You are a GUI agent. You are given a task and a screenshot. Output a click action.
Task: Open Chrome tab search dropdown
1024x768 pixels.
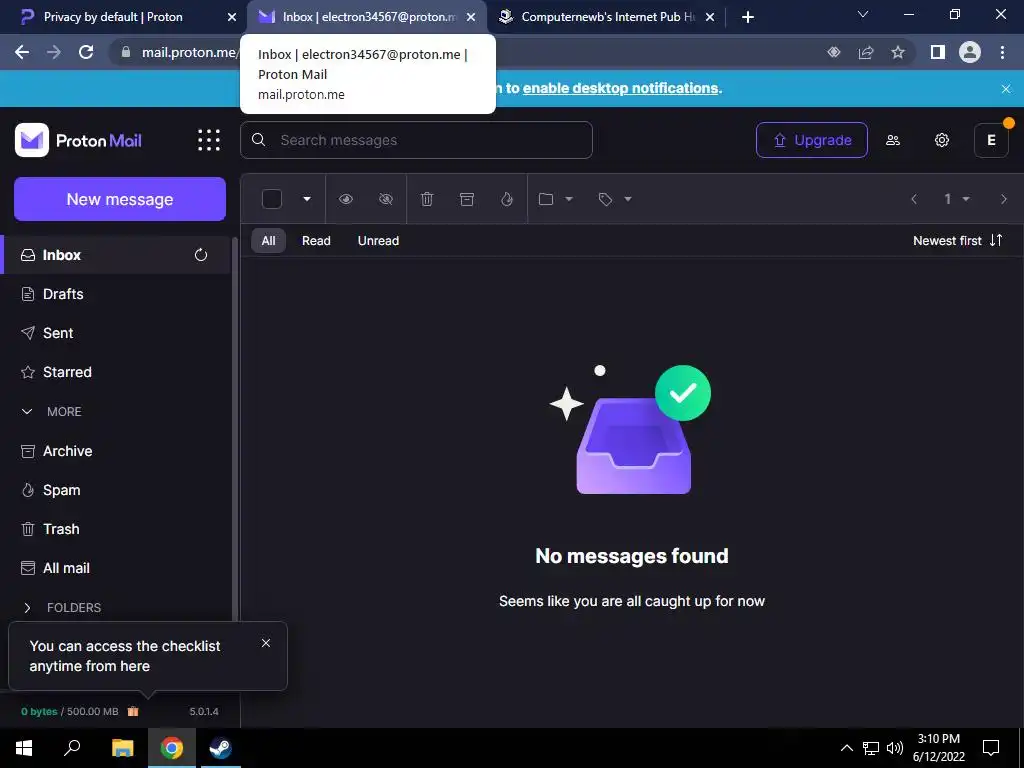[x=863, y=15]
